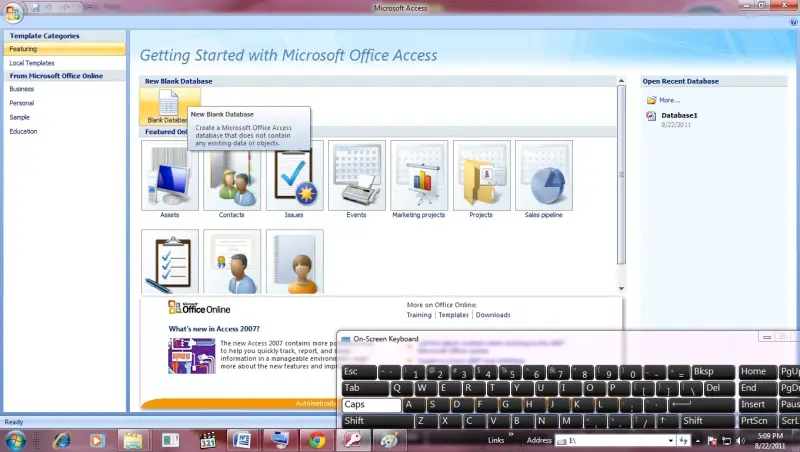Click the Blank Database icon
Image resolution: width=800 pixels, height=452 pixels.
(168, 107)
